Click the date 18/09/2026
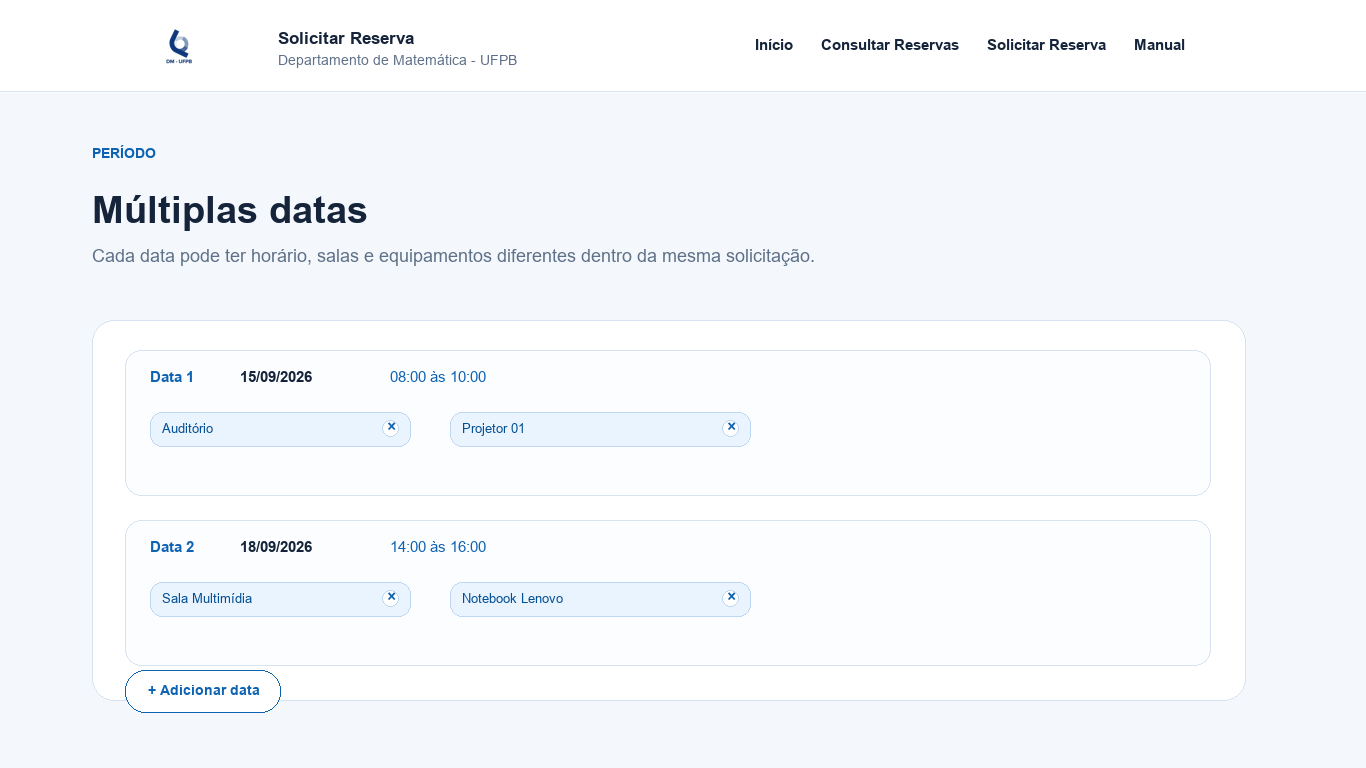 (x=276, y=547)
